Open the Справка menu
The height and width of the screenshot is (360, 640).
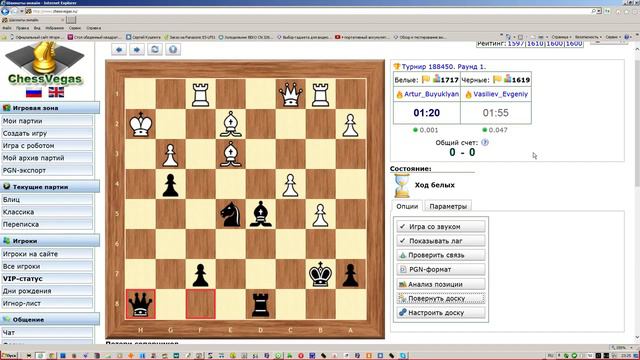[x=93, y=28]
